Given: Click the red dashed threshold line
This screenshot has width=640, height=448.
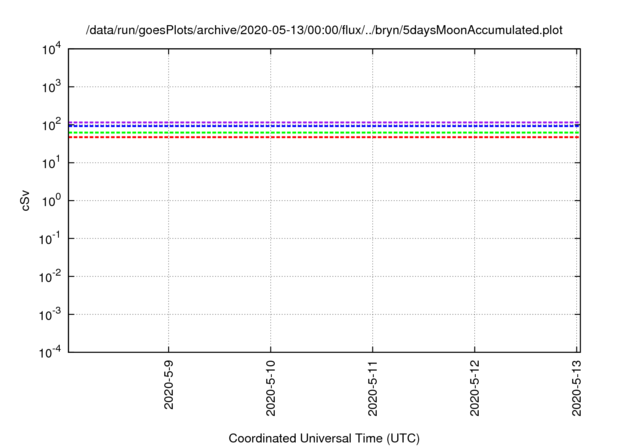Looking at the screenshot, I should click(324, 137).
